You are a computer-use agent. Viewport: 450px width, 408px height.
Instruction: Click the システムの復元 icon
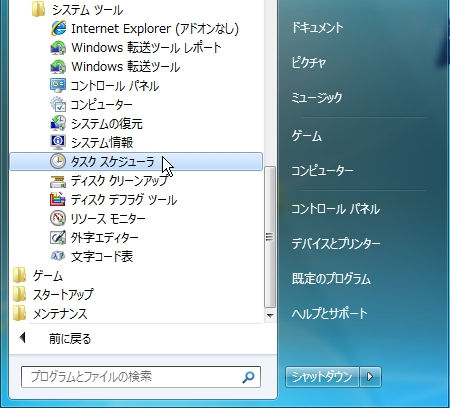[58, 124]
